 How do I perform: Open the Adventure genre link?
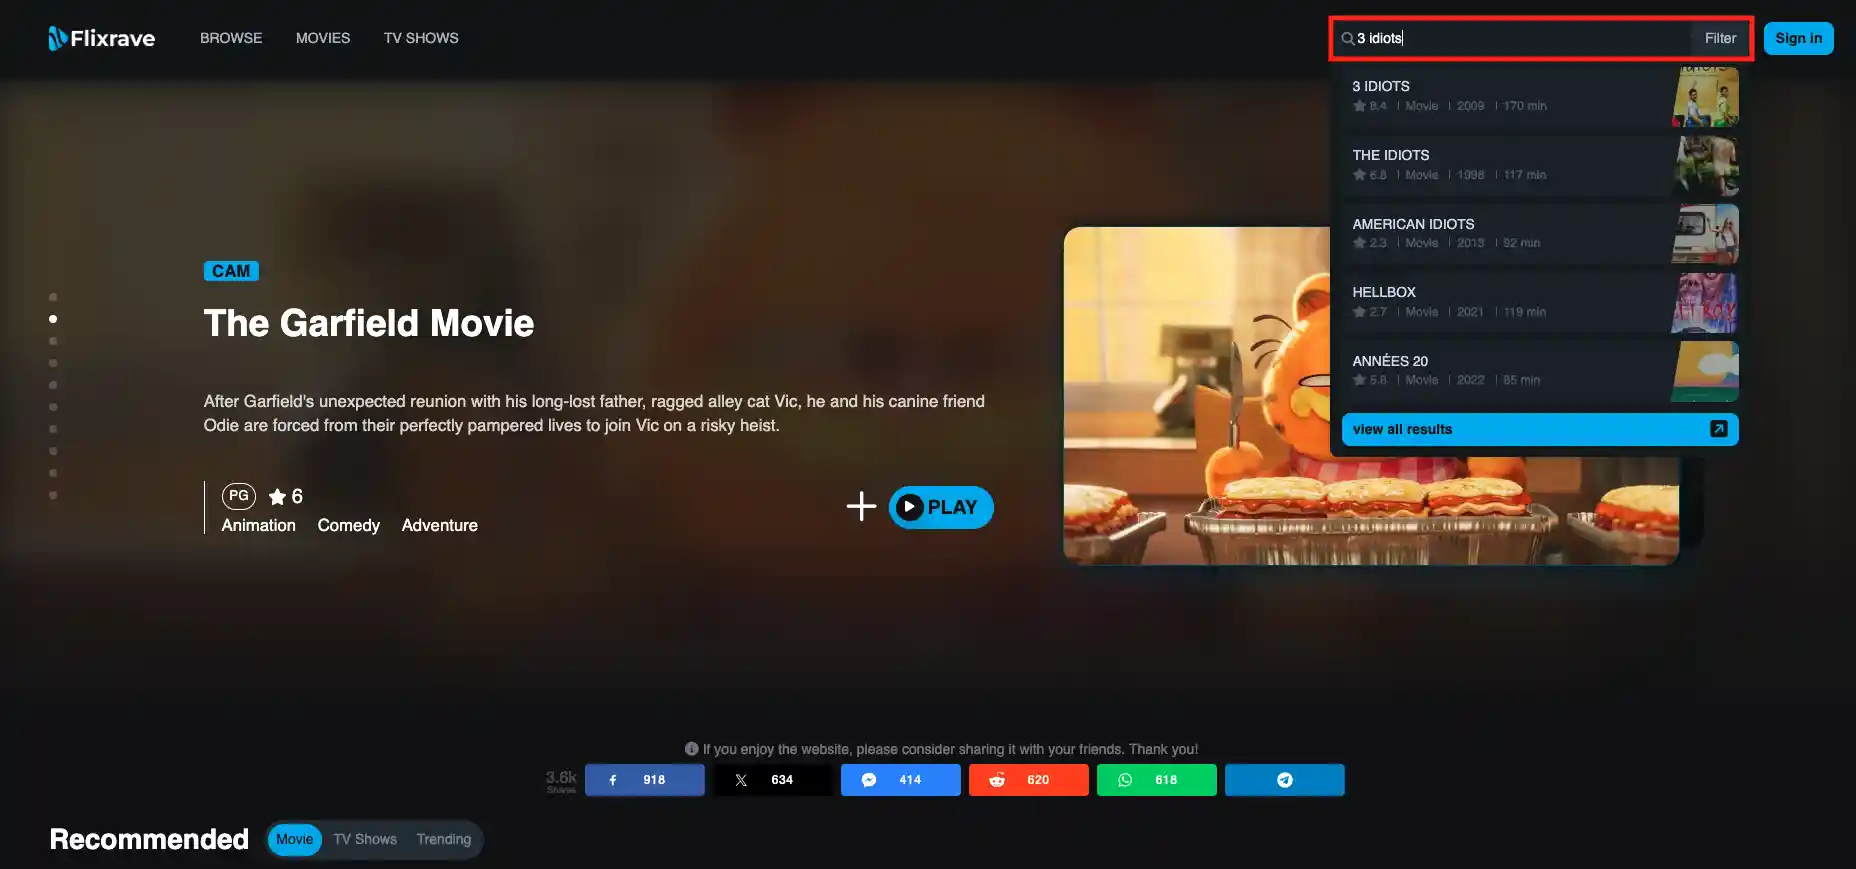[x=440, y=525]
